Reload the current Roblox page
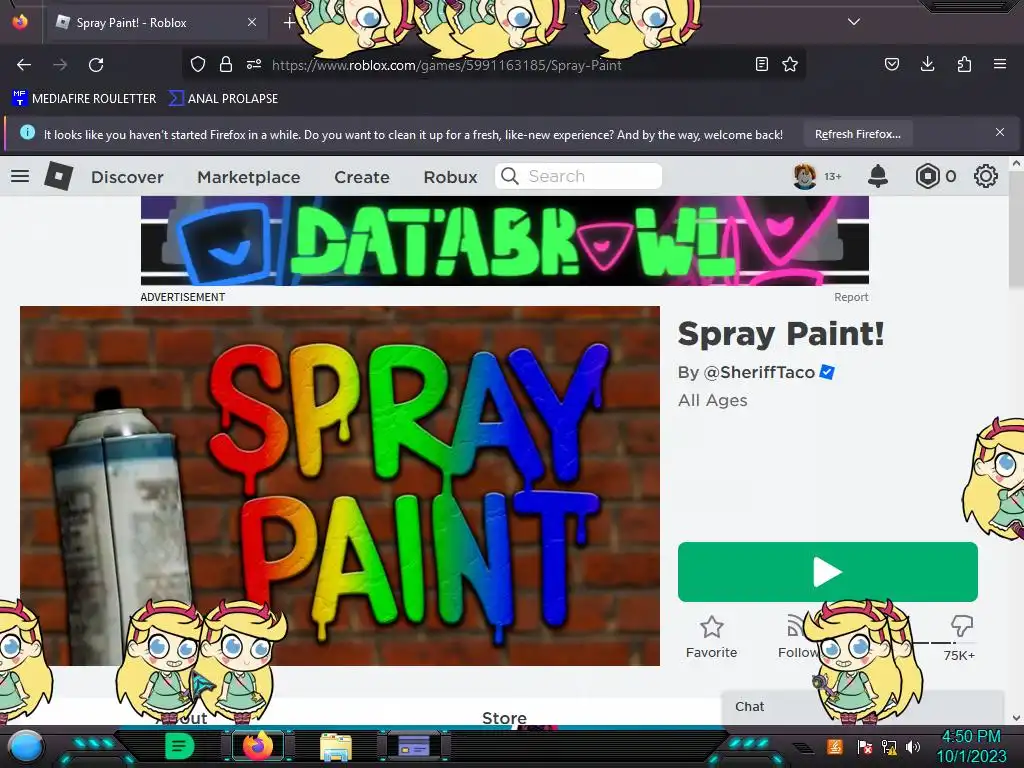The height and width of the screenshot is (768, 1024). click(x=96, y=65)
